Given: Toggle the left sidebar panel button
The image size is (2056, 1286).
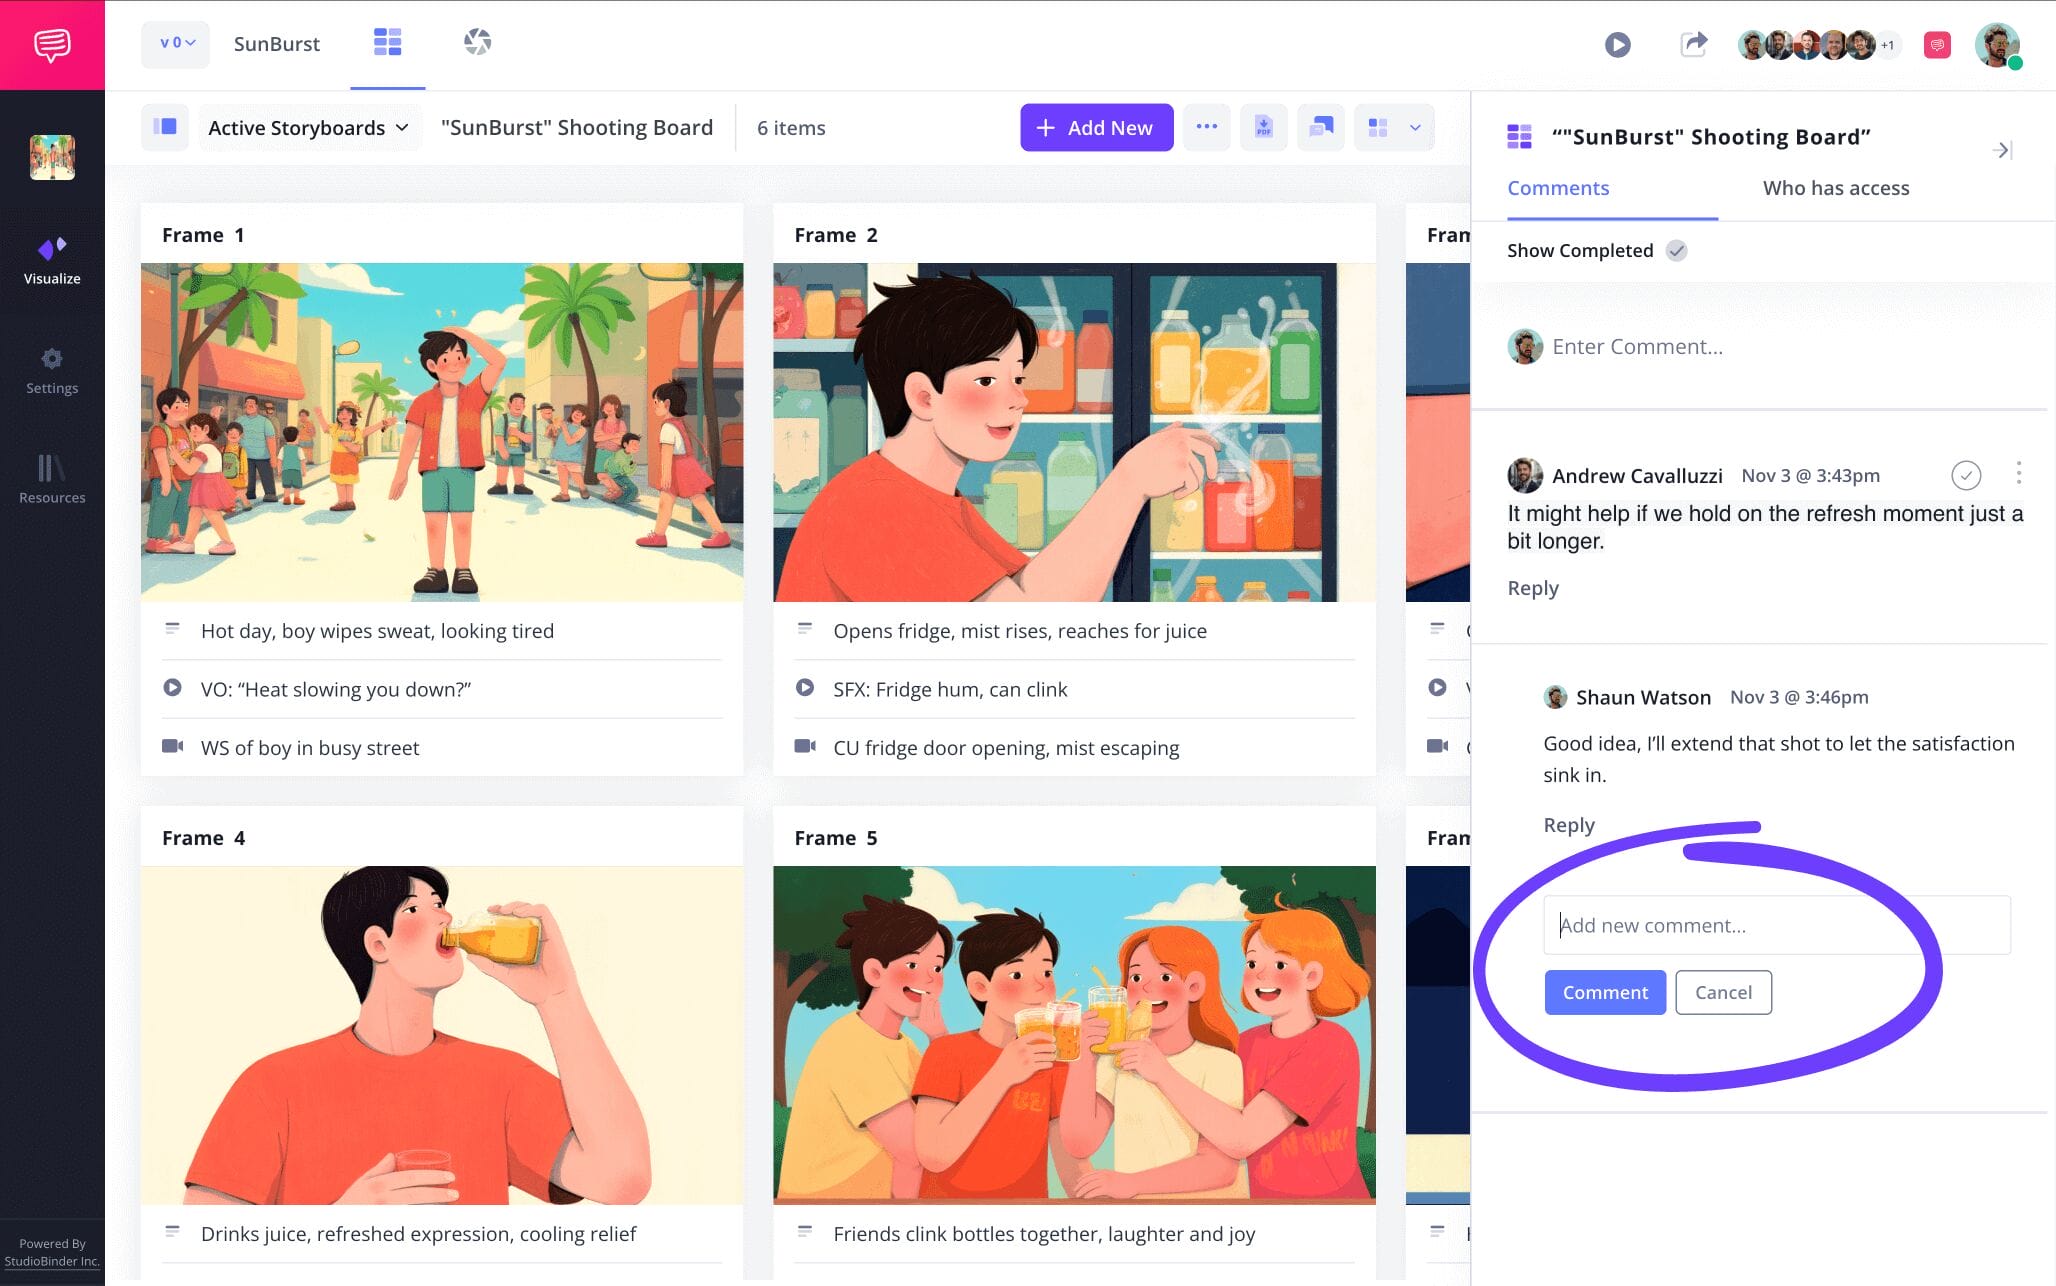Looking at the screenshot, I should 165,128.
